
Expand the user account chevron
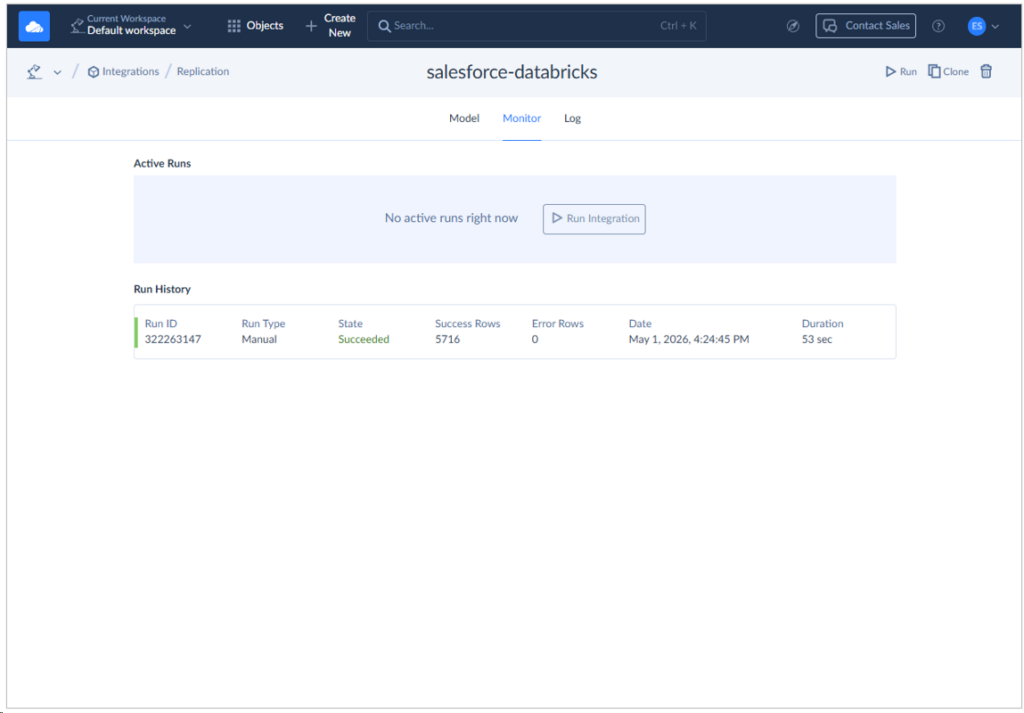tap(995, 27)
